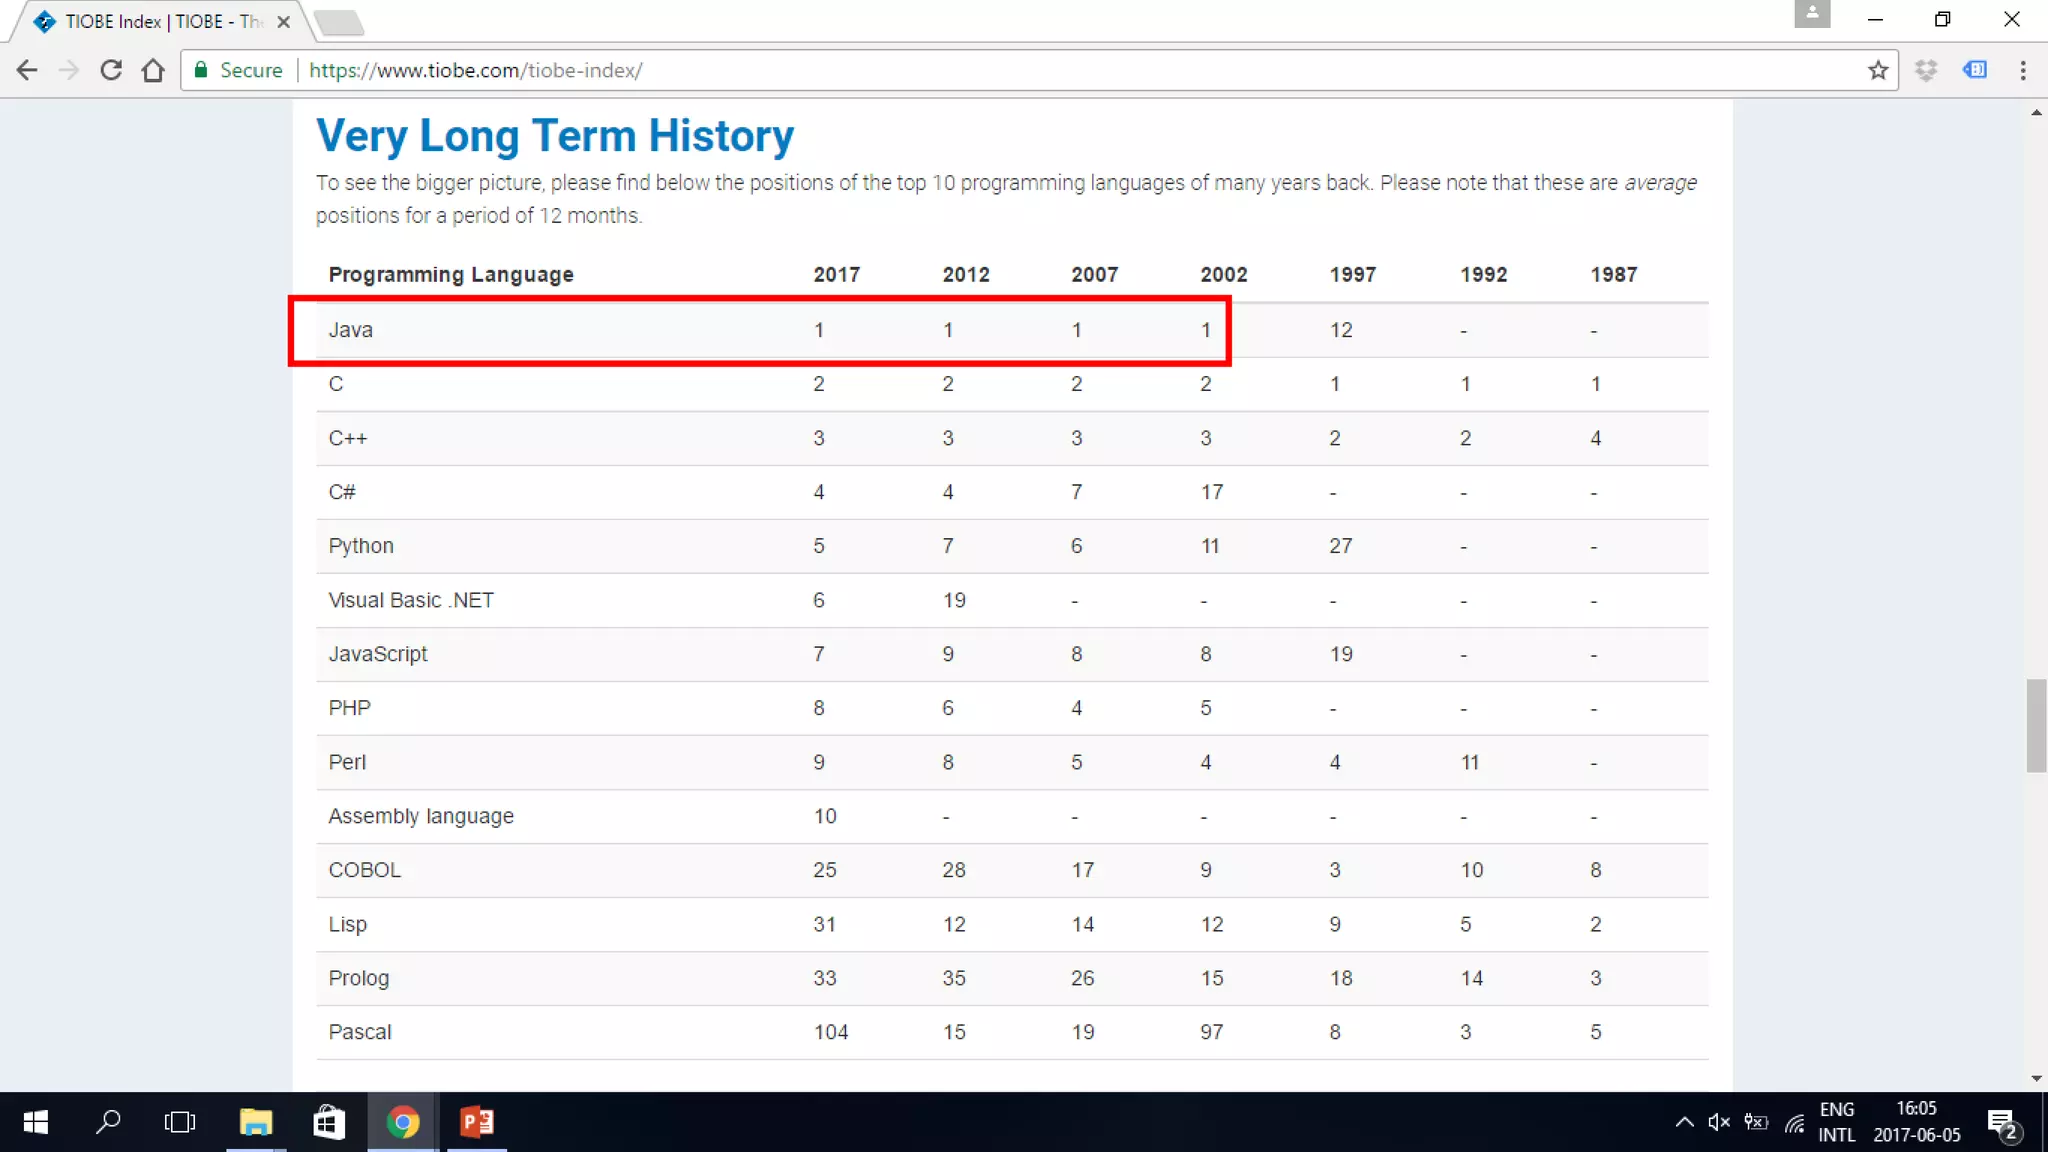Reload the TIOBE page
Viewport: 2048px width, 1152px height.
[111, 70]
